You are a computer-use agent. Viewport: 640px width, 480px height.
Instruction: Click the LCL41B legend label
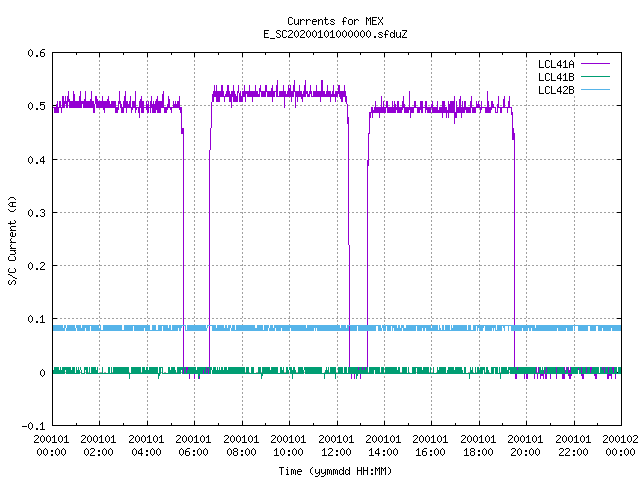(556, 77)
